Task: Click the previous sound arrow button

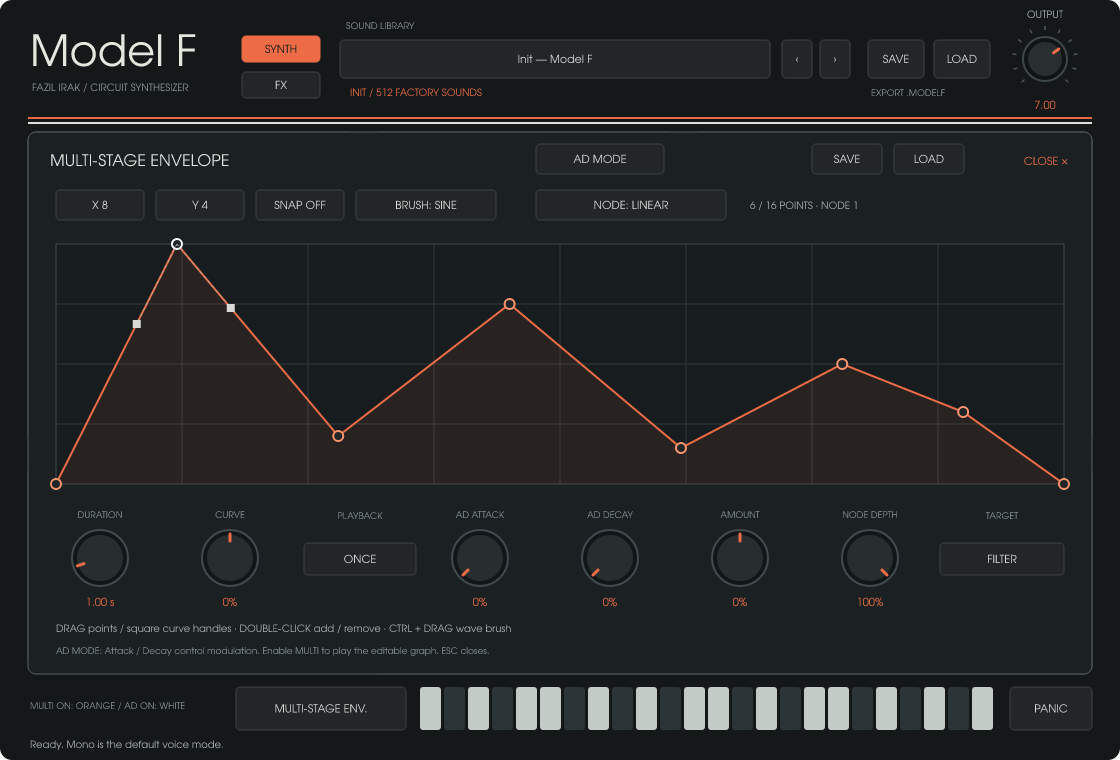Action: click(797, 59)
